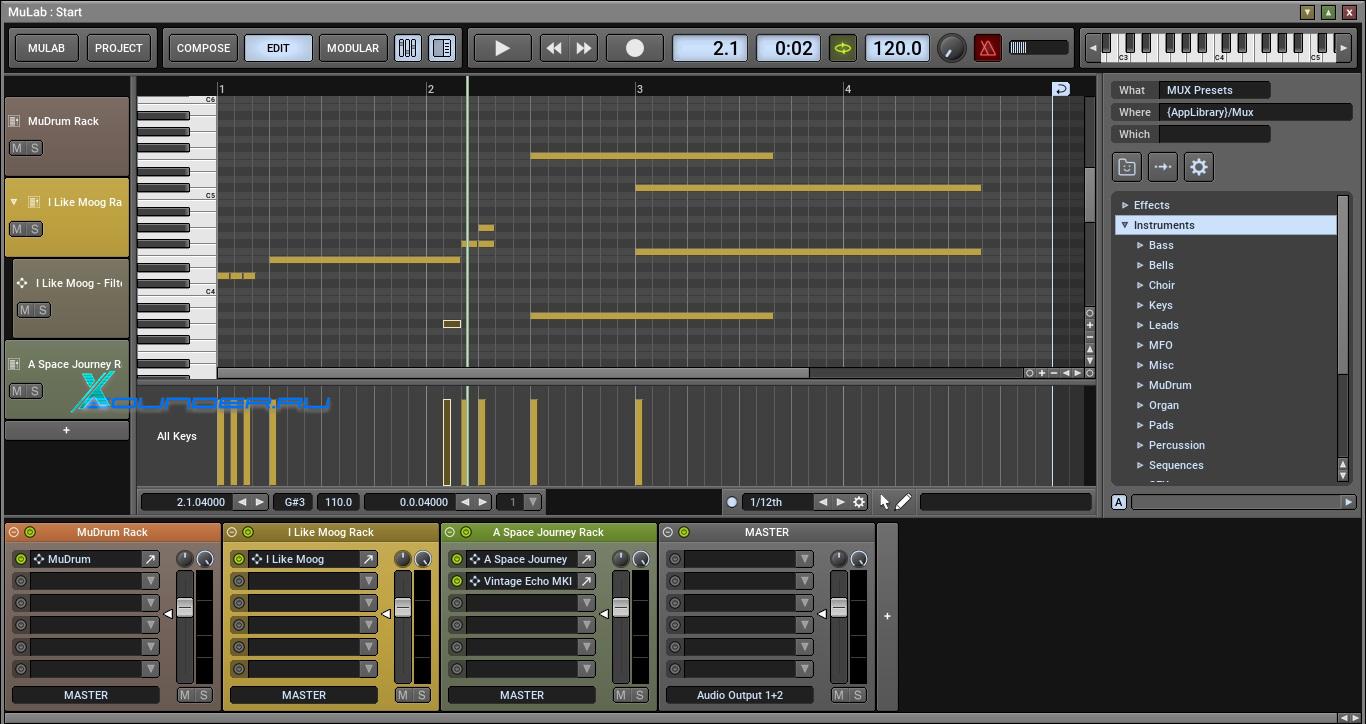The image size is (1366, 724).
Task: Switch to the COMPOSE view
Action: (203, 48)
